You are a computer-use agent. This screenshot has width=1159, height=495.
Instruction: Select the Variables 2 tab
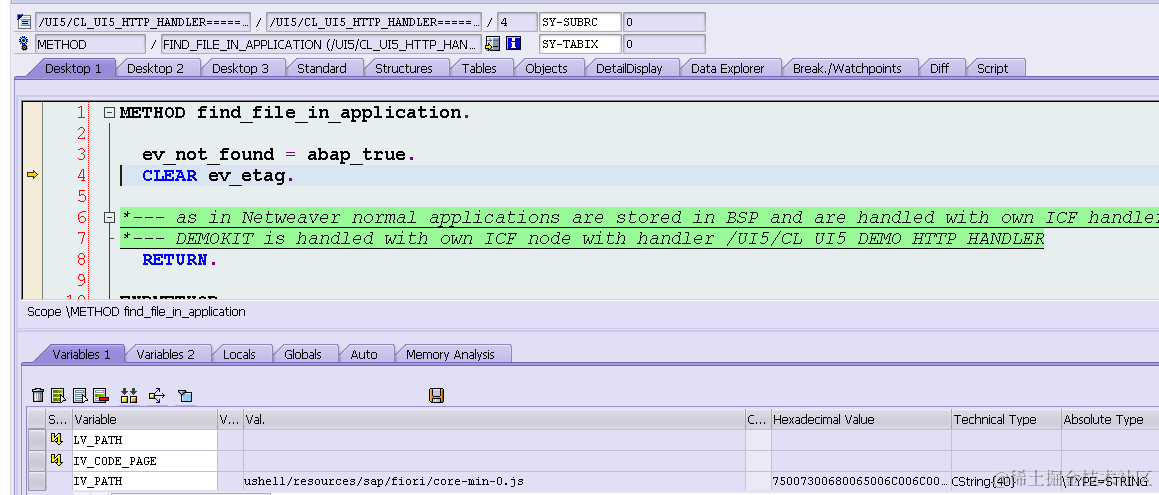click(x=166, y=354)
